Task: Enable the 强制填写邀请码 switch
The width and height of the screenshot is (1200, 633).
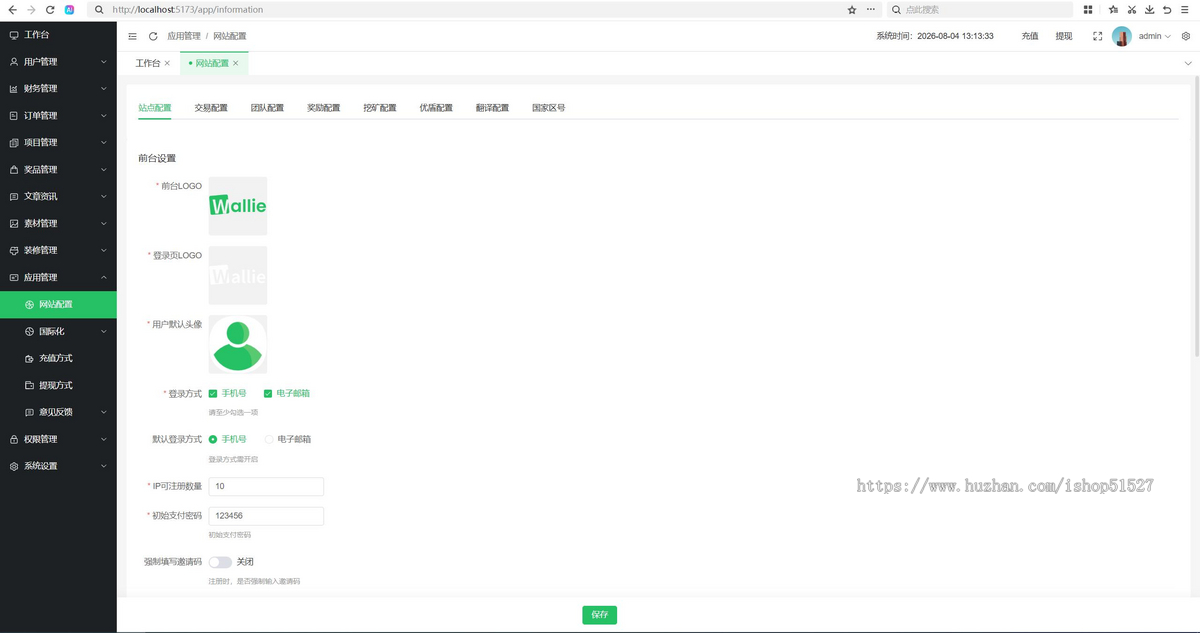Action: [220, 562]
